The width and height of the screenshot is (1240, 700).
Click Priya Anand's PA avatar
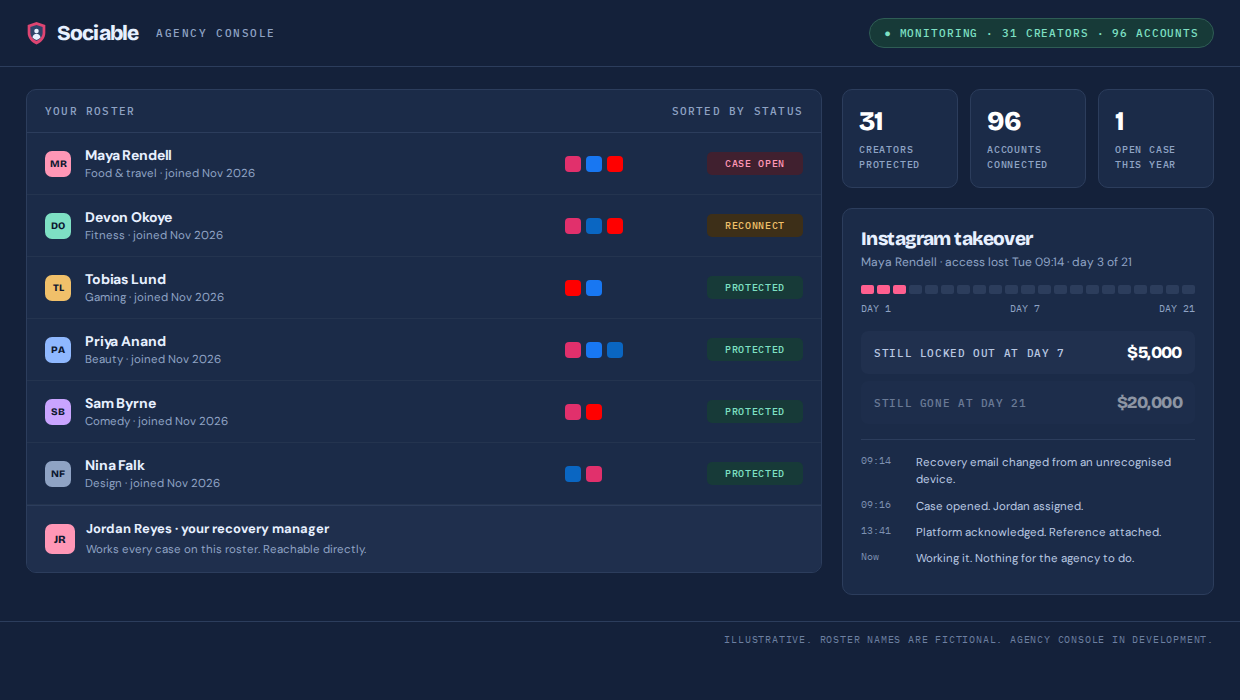[x=58, y=350]
